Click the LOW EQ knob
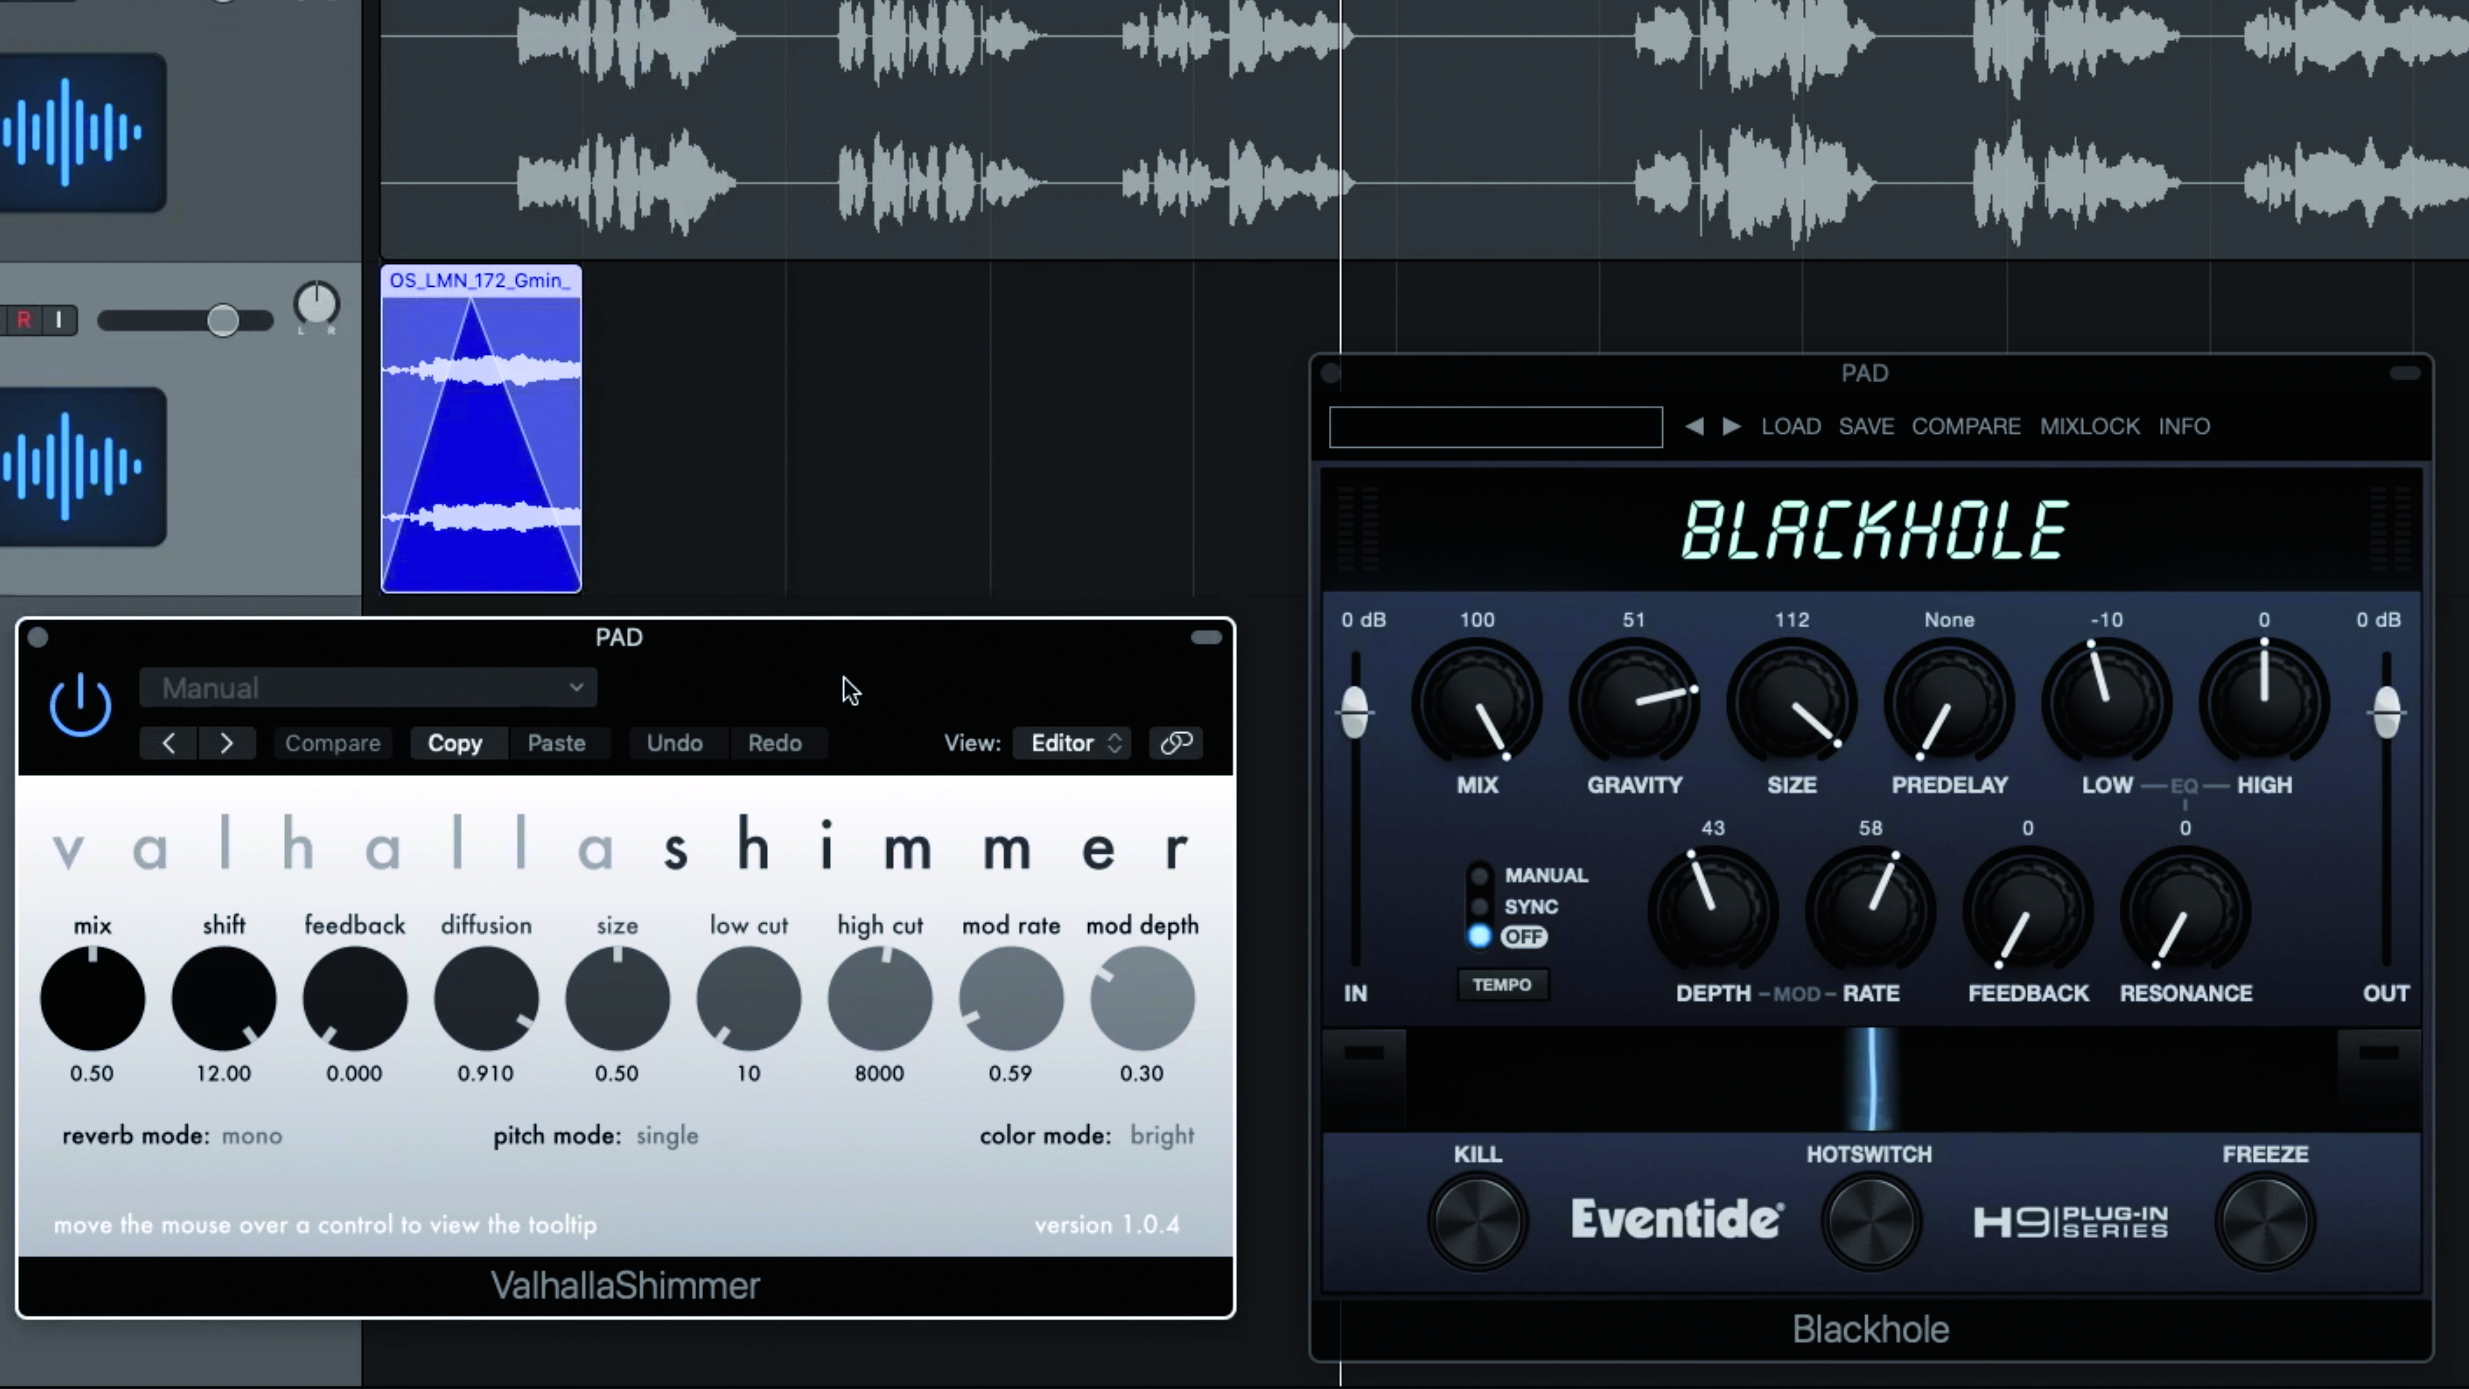 click(2106, 705)
